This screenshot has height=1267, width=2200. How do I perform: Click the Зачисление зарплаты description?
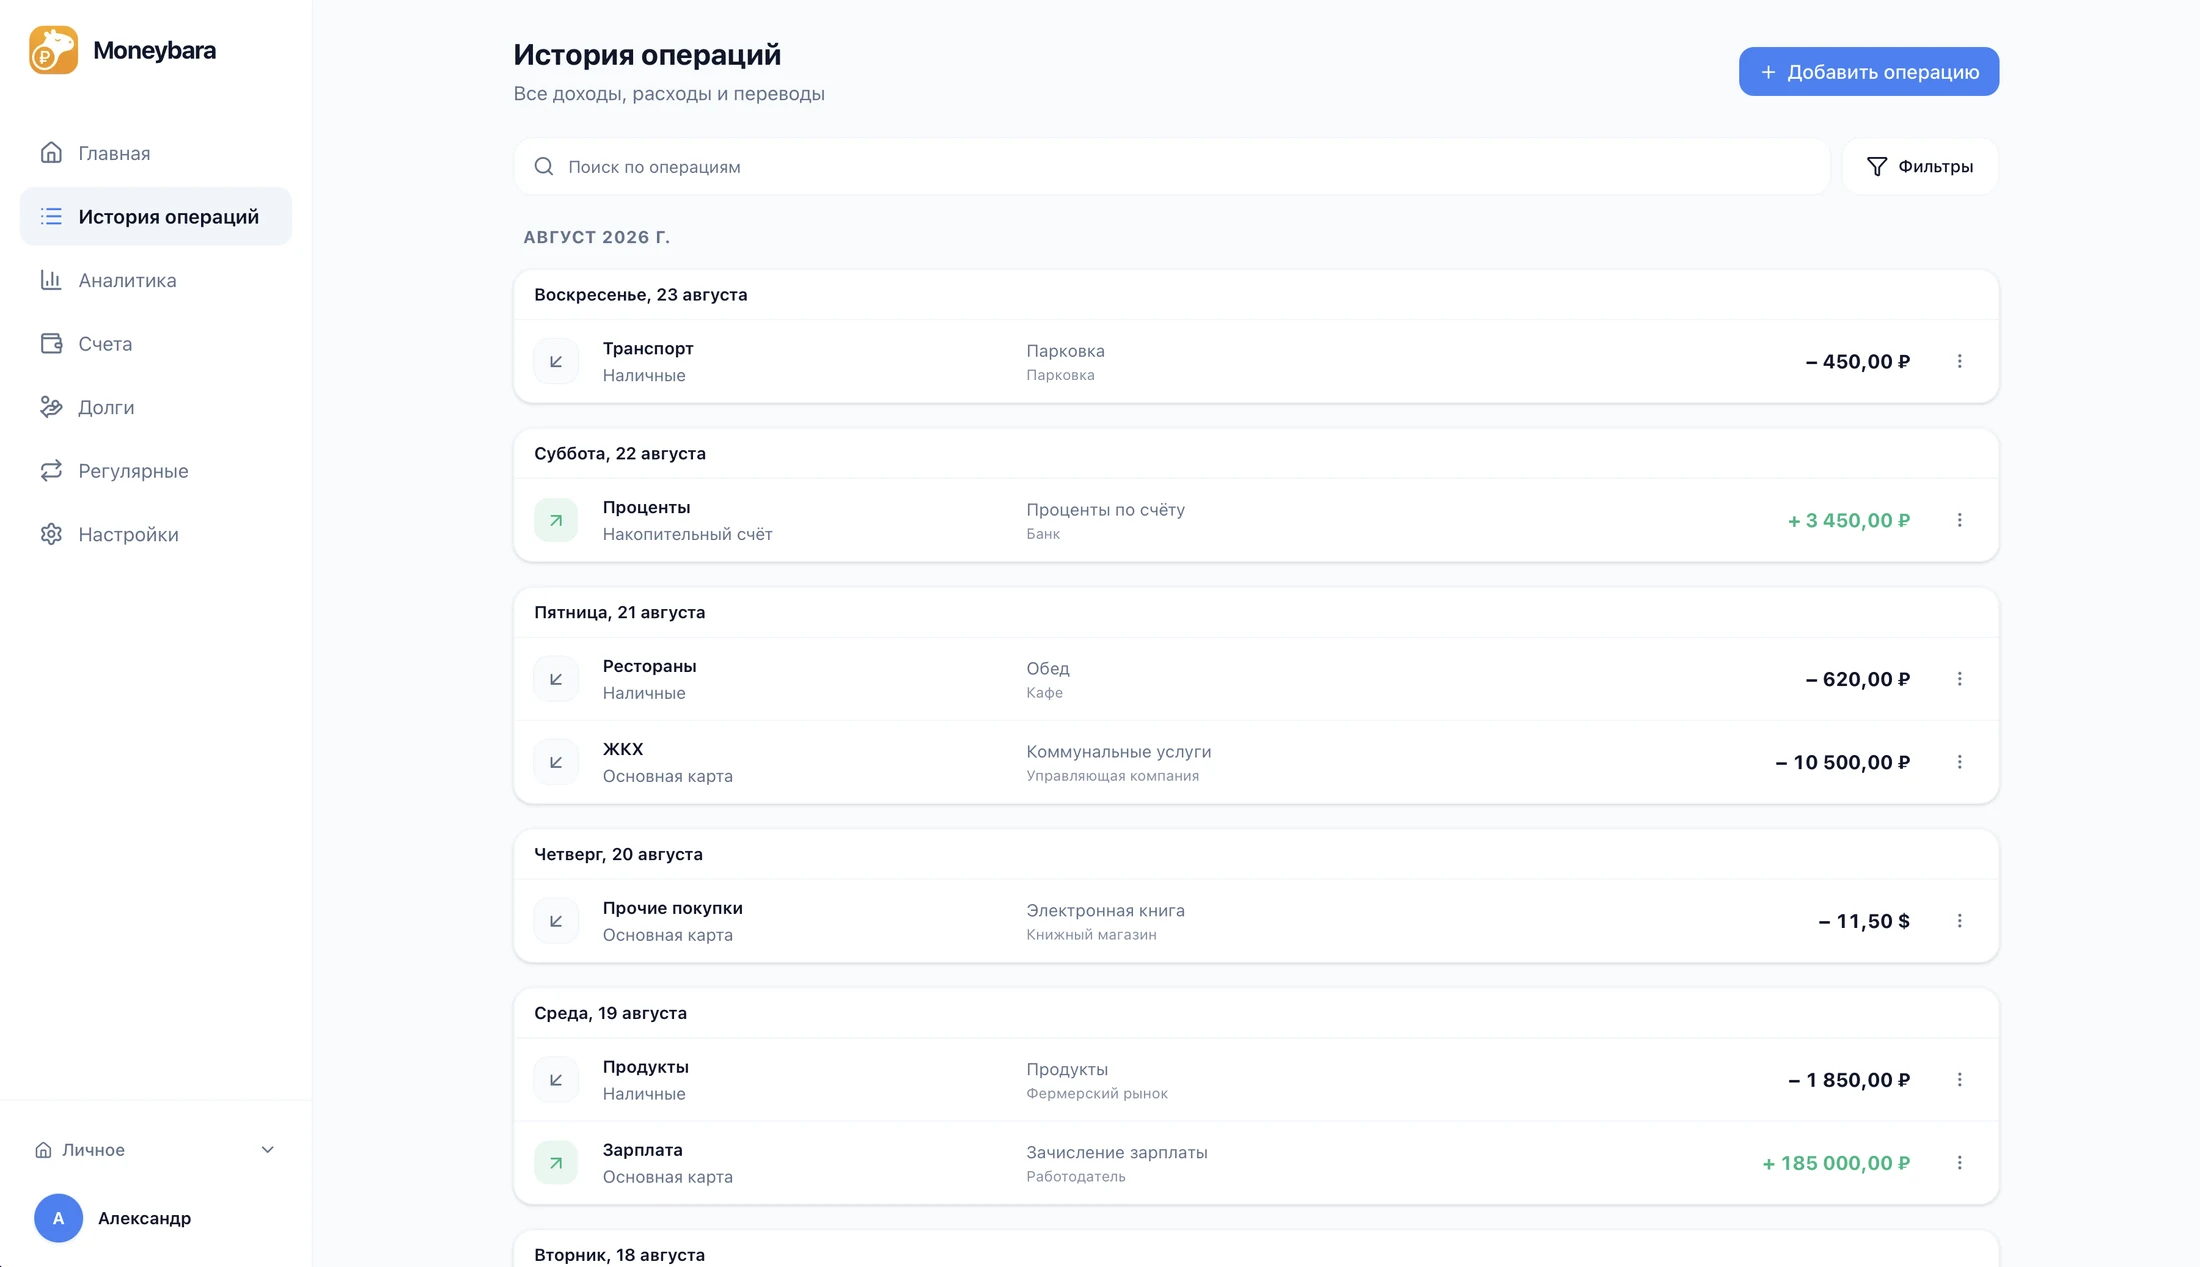tap(1117, 1152)
